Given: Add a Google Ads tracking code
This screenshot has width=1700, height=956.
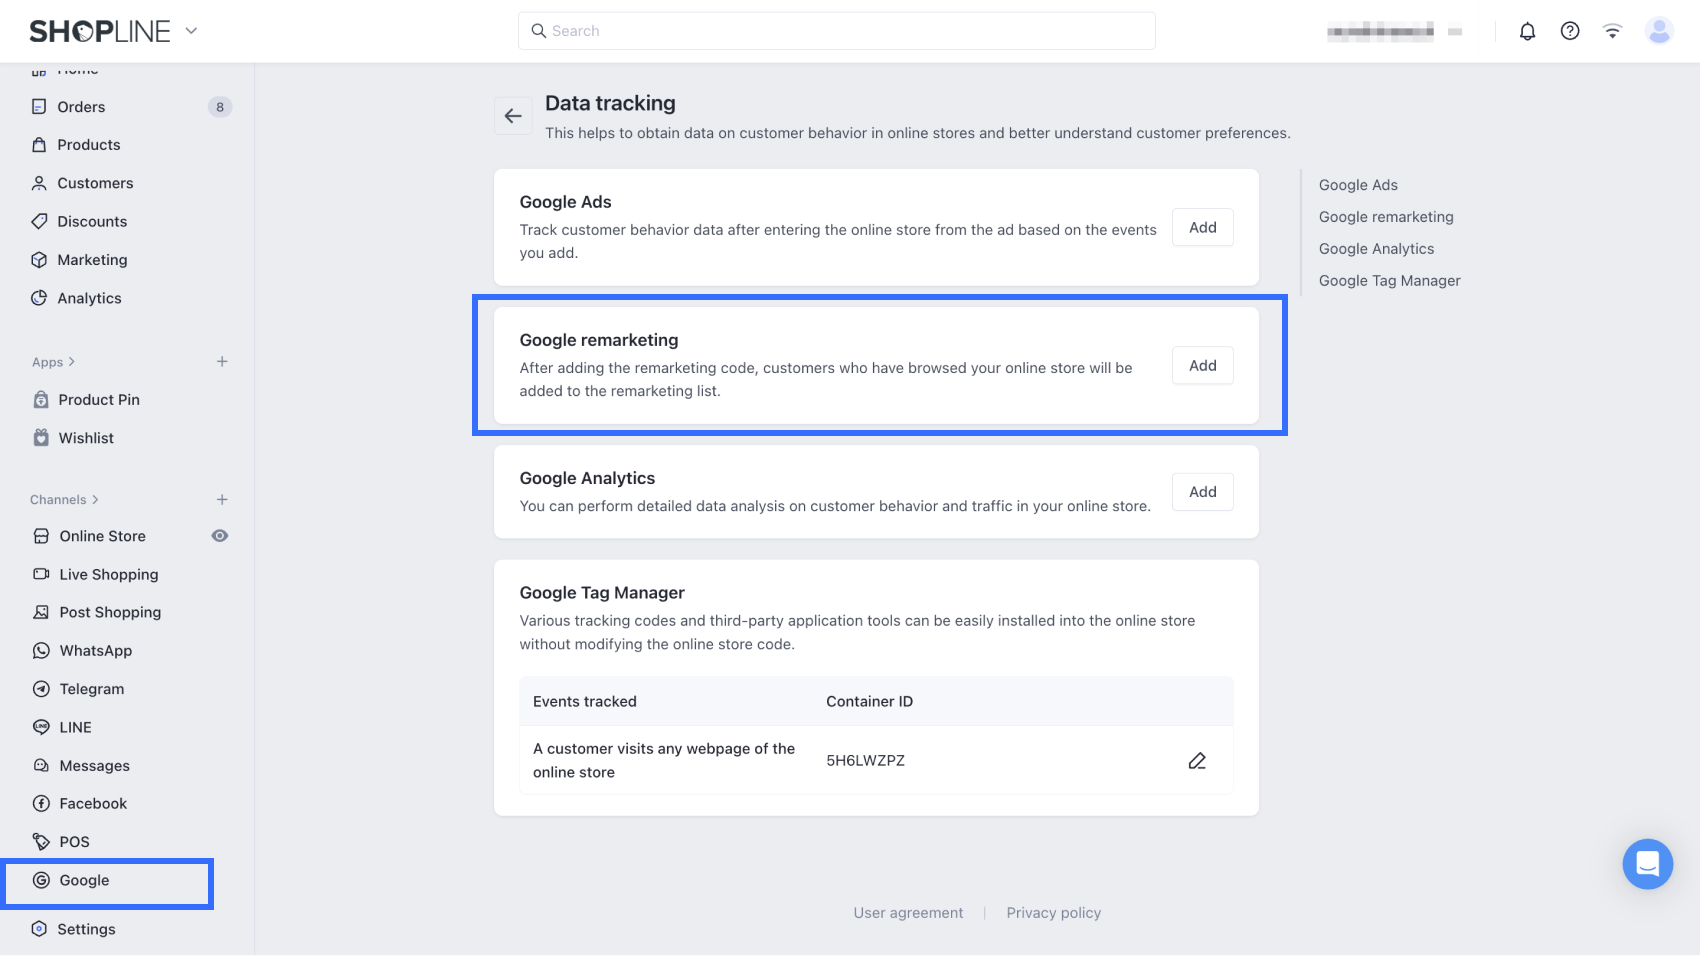Looking at the screenshot, I should [x=1202, y=227].
